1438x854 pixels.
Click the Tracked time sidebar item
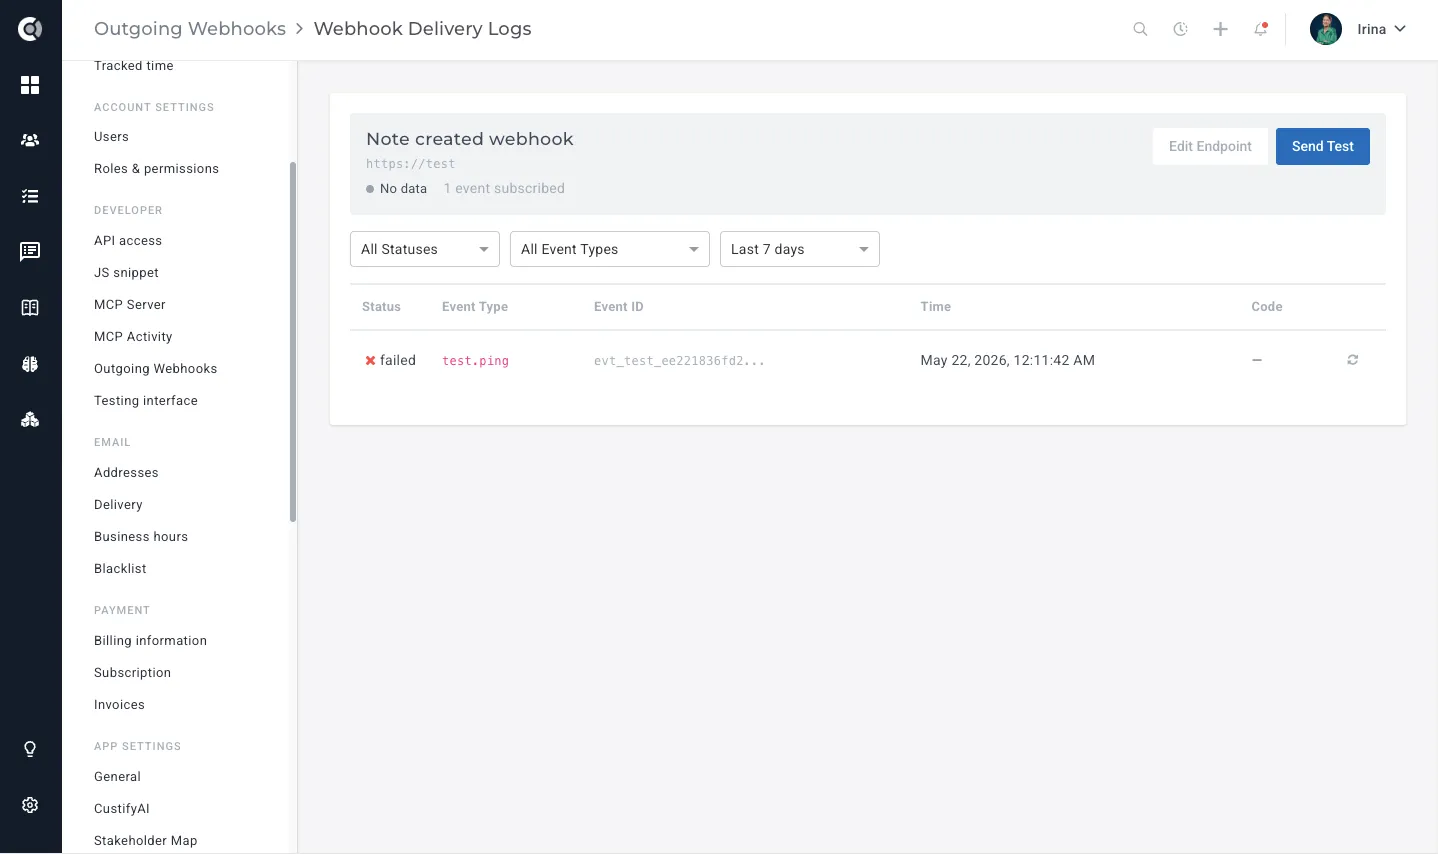pos(134,66)
